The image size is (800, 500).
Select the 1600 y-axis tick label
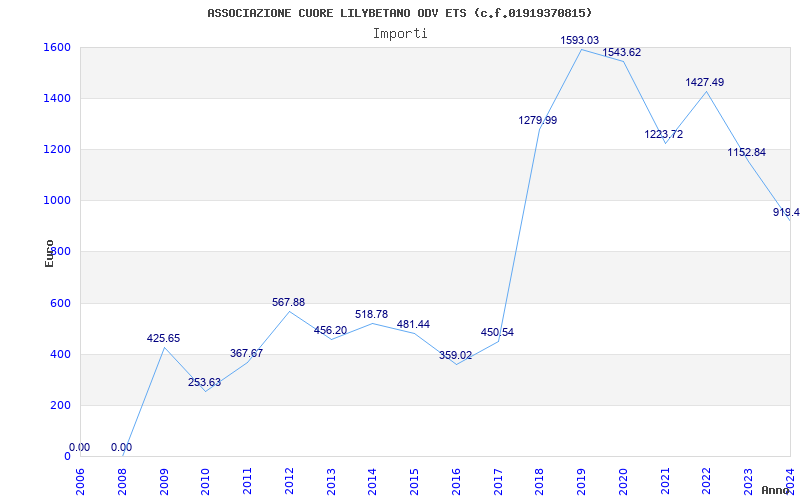(x=57, y=47)
